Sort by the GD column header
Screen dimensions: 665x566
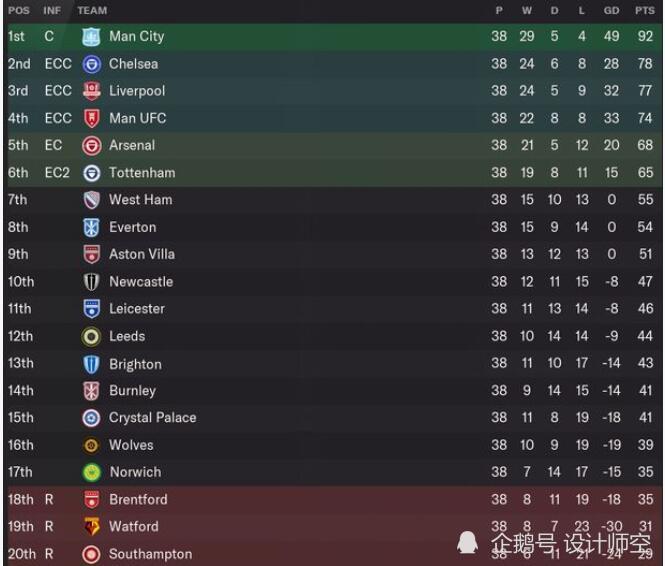pyautogui.click(x=612, y=11)
